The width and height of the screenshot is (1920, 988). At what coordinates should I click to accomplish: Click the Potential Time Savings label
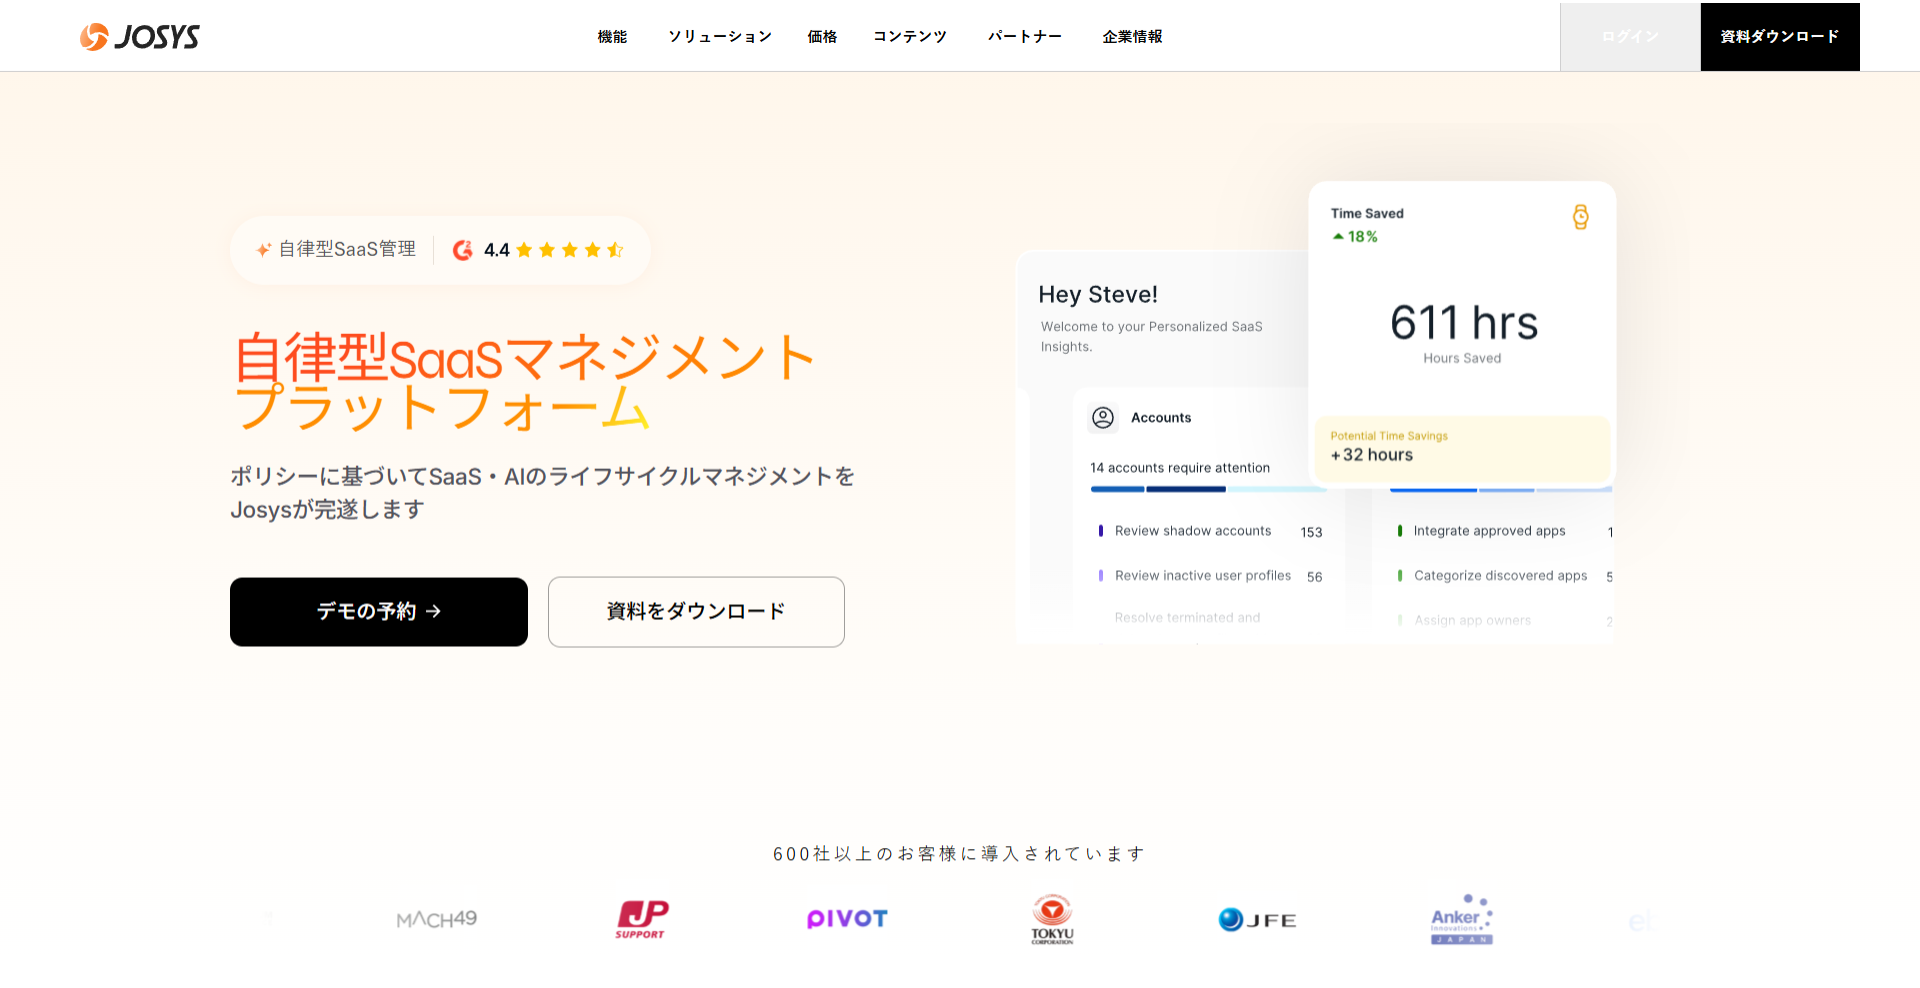(x=1389, y=436)
